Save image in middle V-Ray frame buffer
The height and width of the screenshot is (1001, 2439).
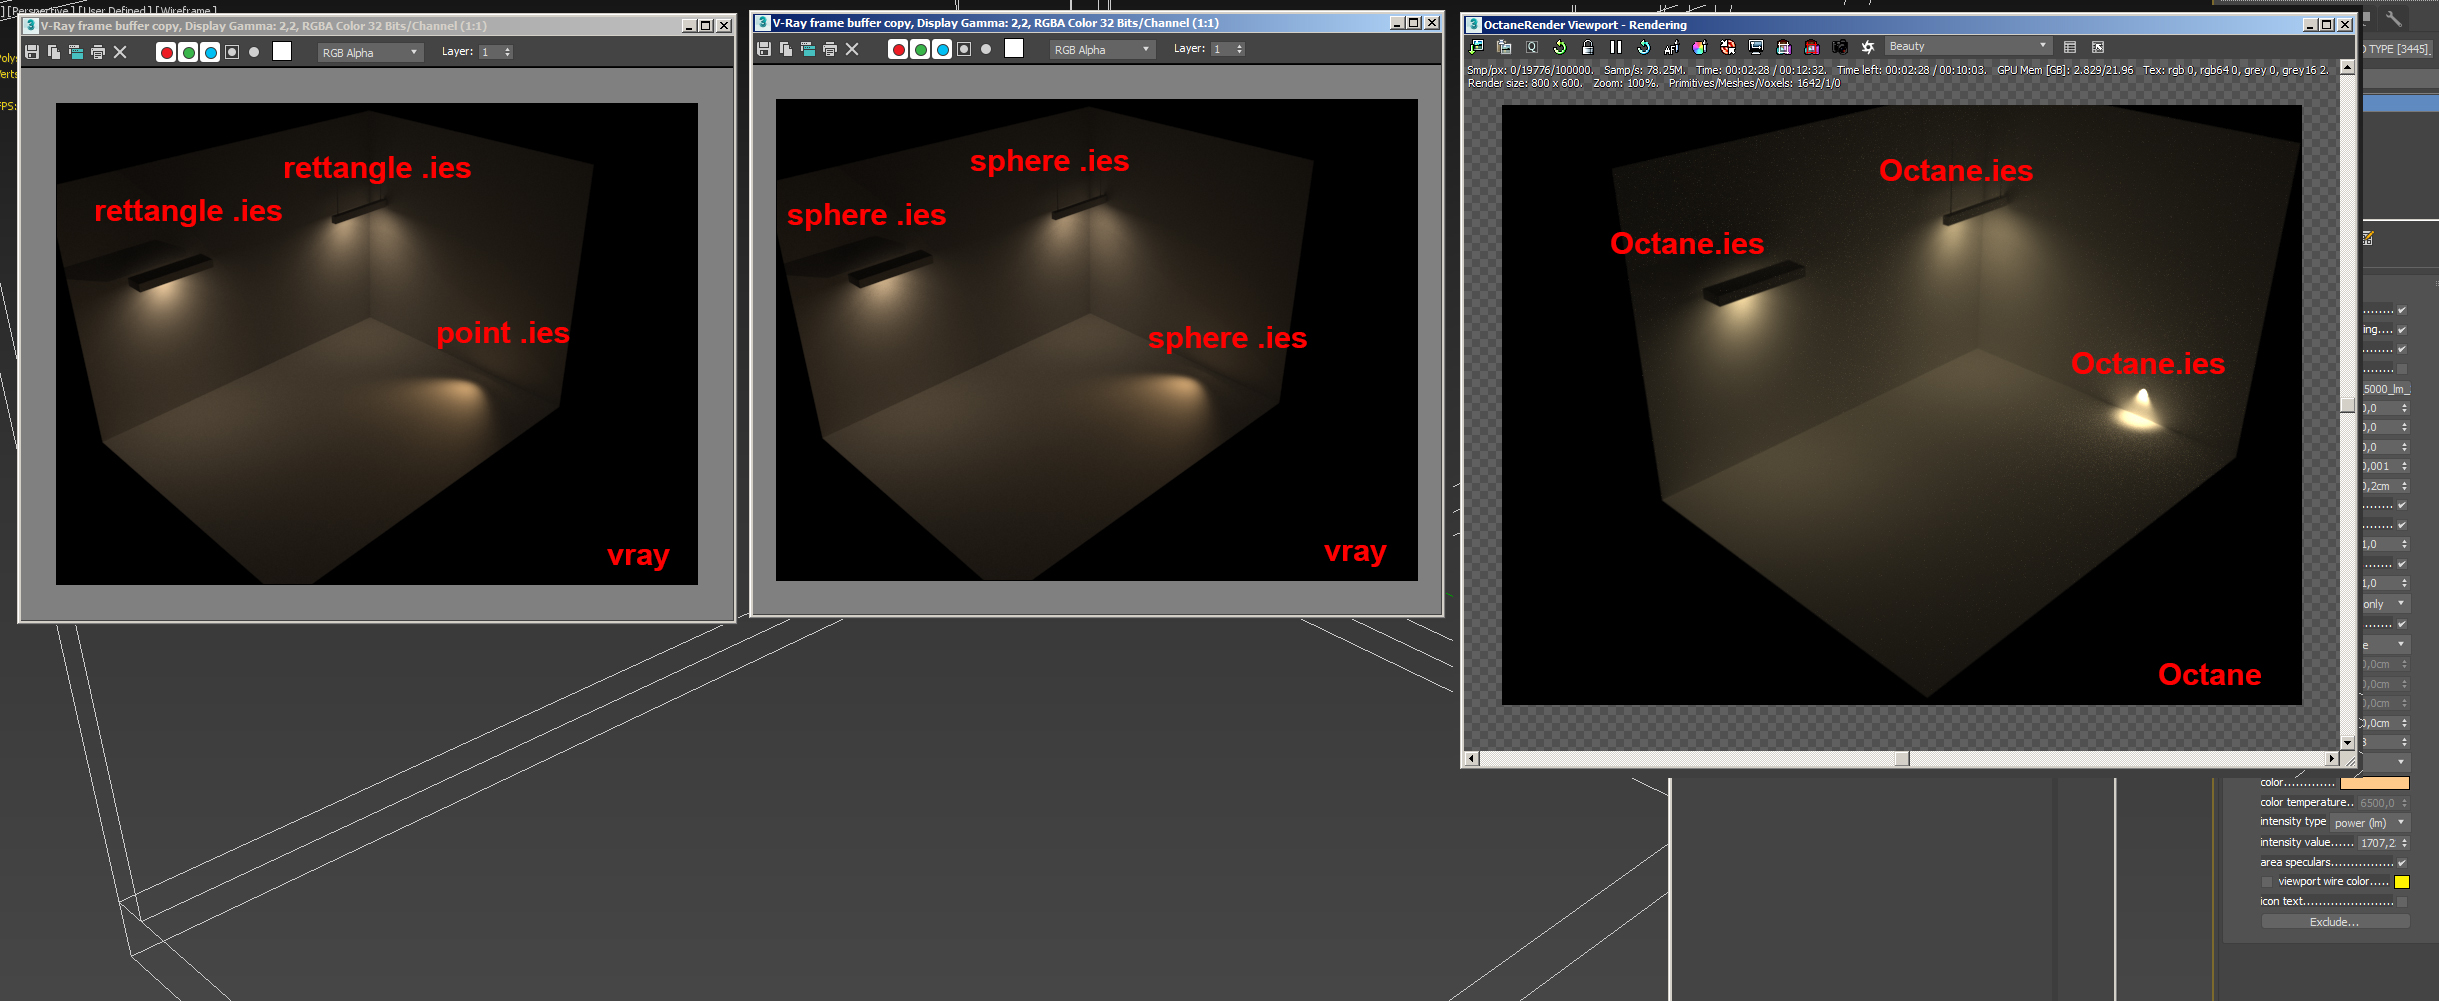764,49
